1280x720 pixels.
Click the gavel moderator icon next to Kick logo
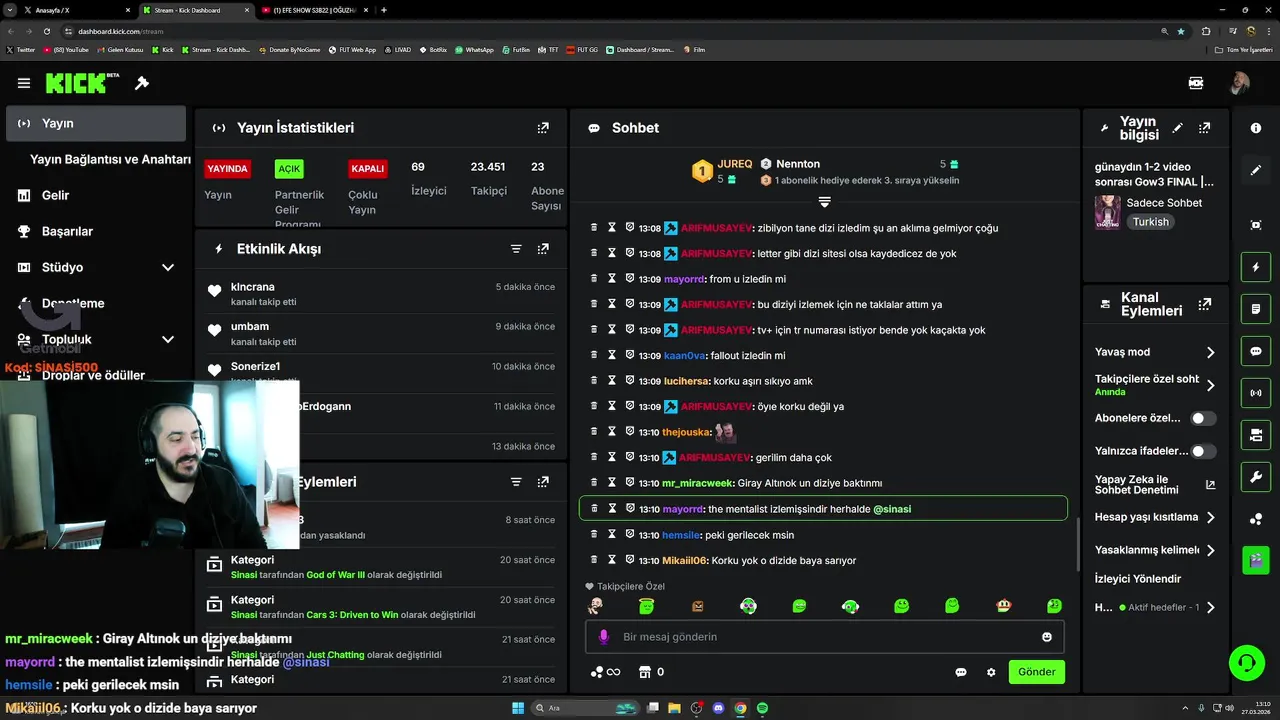pyautogui.click(x=142, y=83)
